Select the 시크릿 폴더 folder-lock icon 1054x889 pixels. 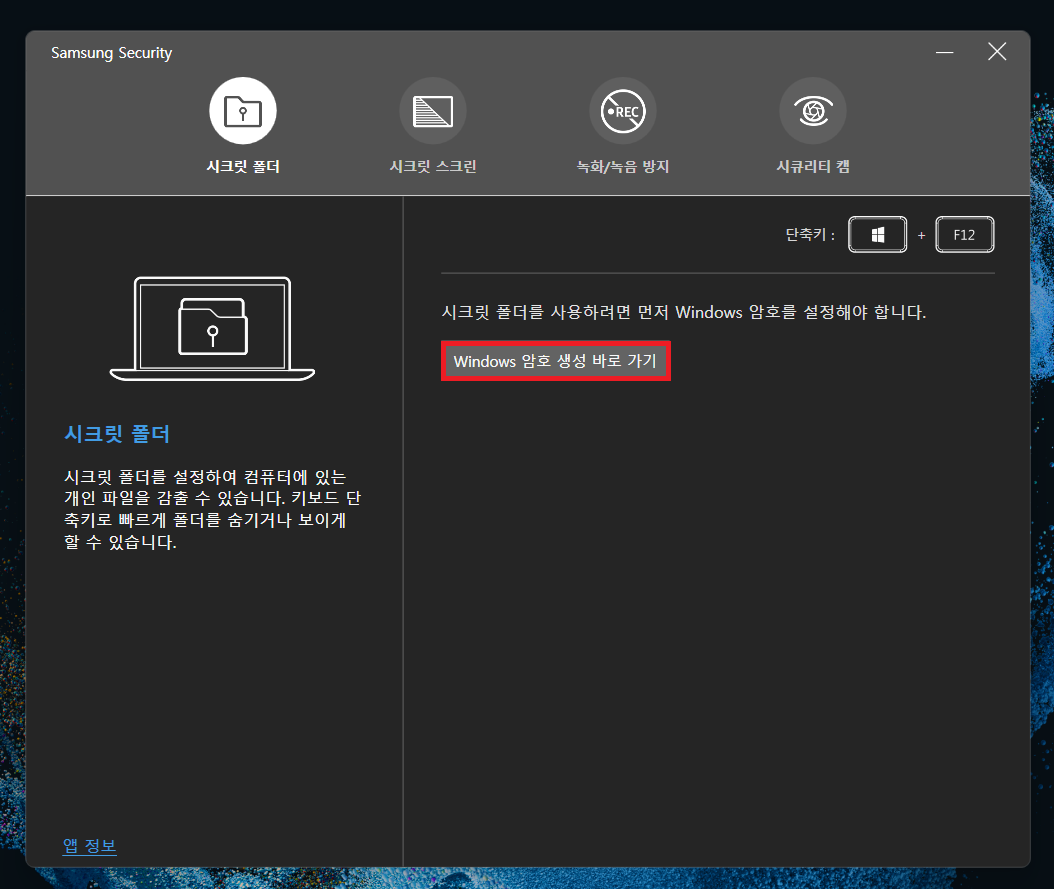click(x=243, y=111)
